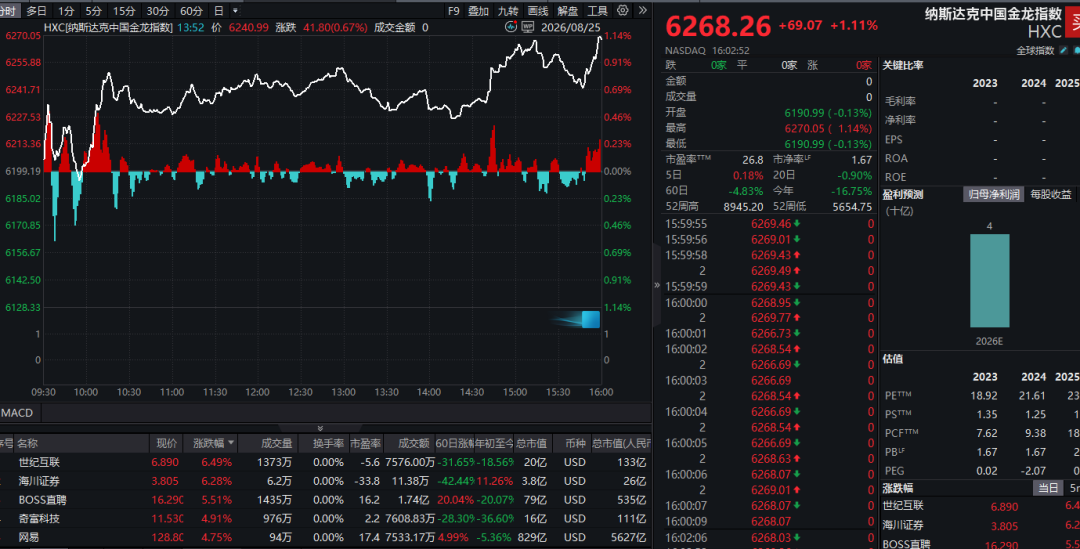Click the 2026E teal forecast bar
The height and width of the screenshot is (549, 1080).
pos(990,281)
